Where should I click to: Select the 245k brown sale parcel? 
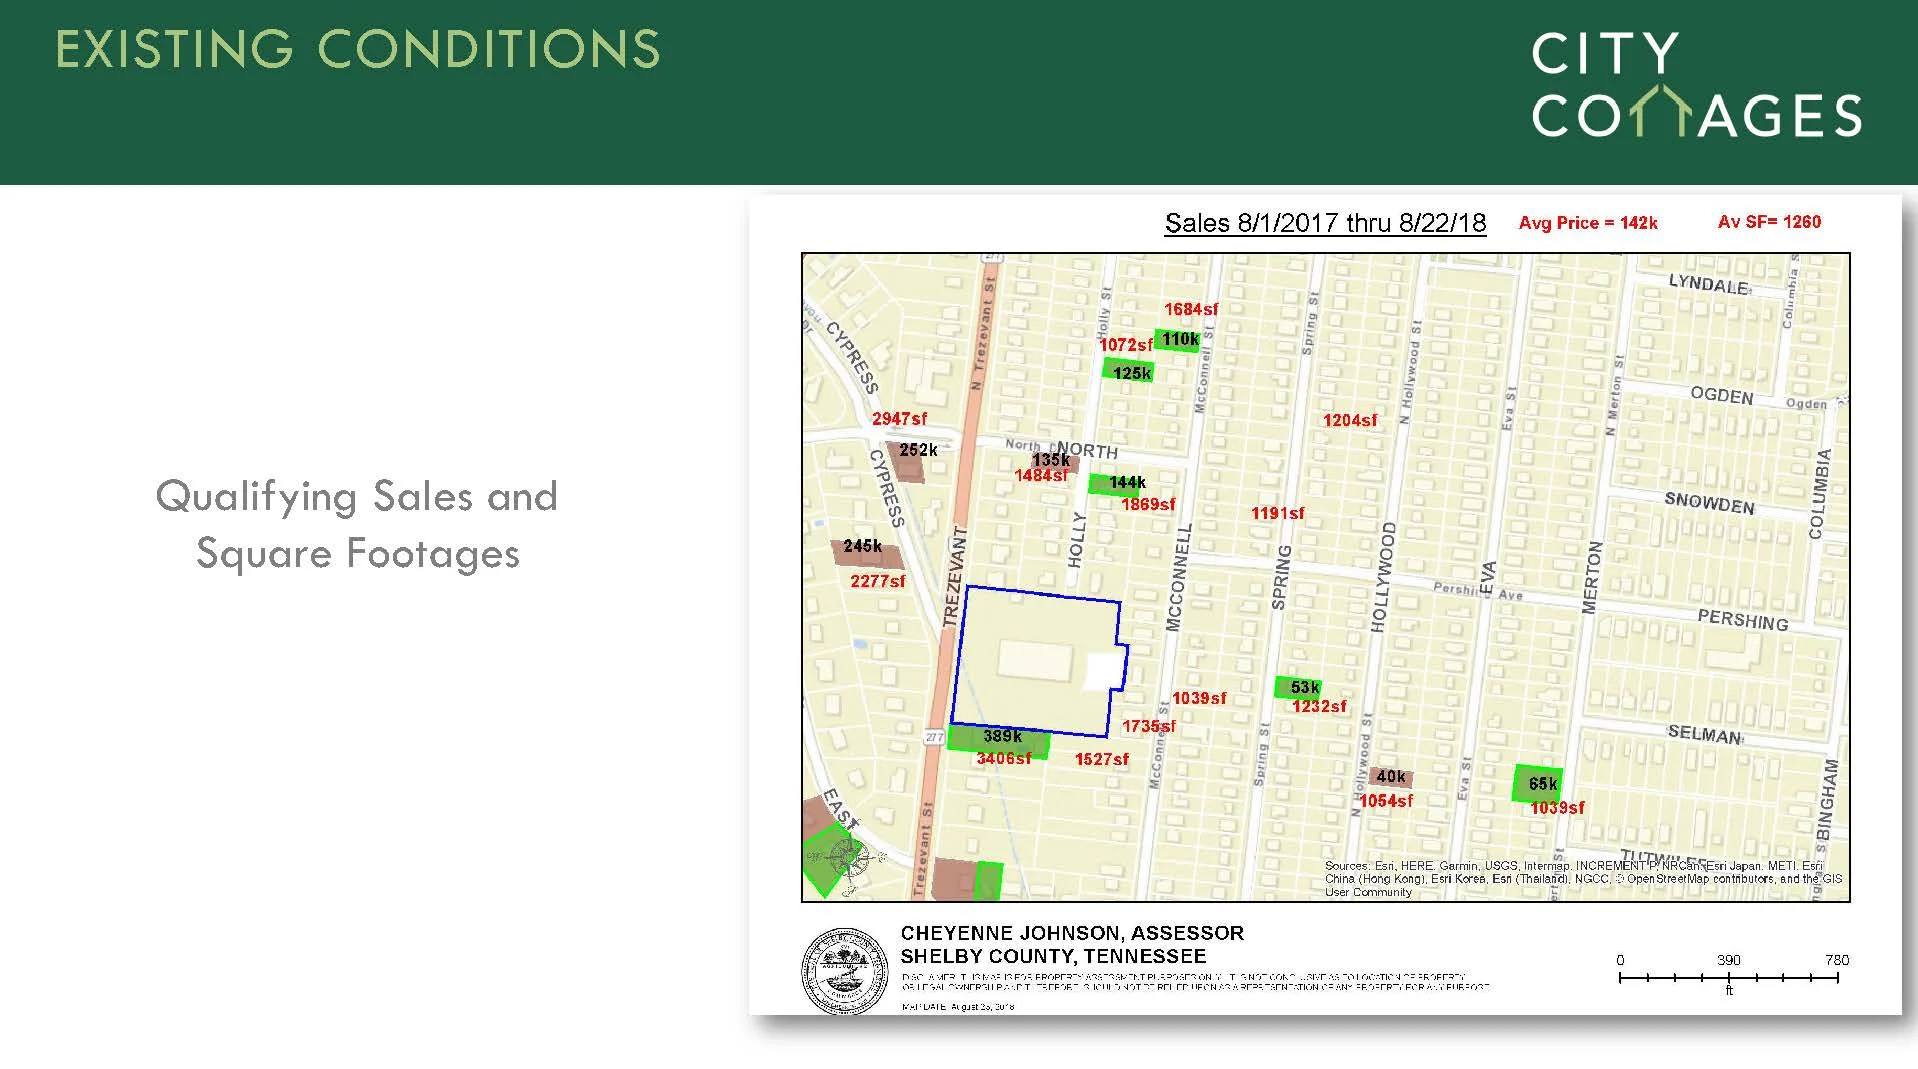click(x=866, y=554)
